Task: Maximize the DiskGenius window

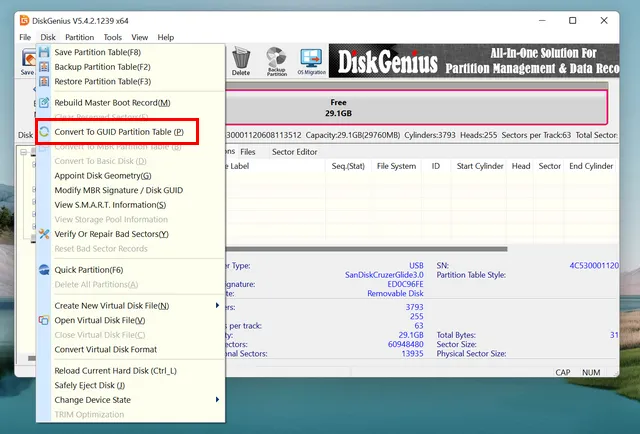Action: 573,20
